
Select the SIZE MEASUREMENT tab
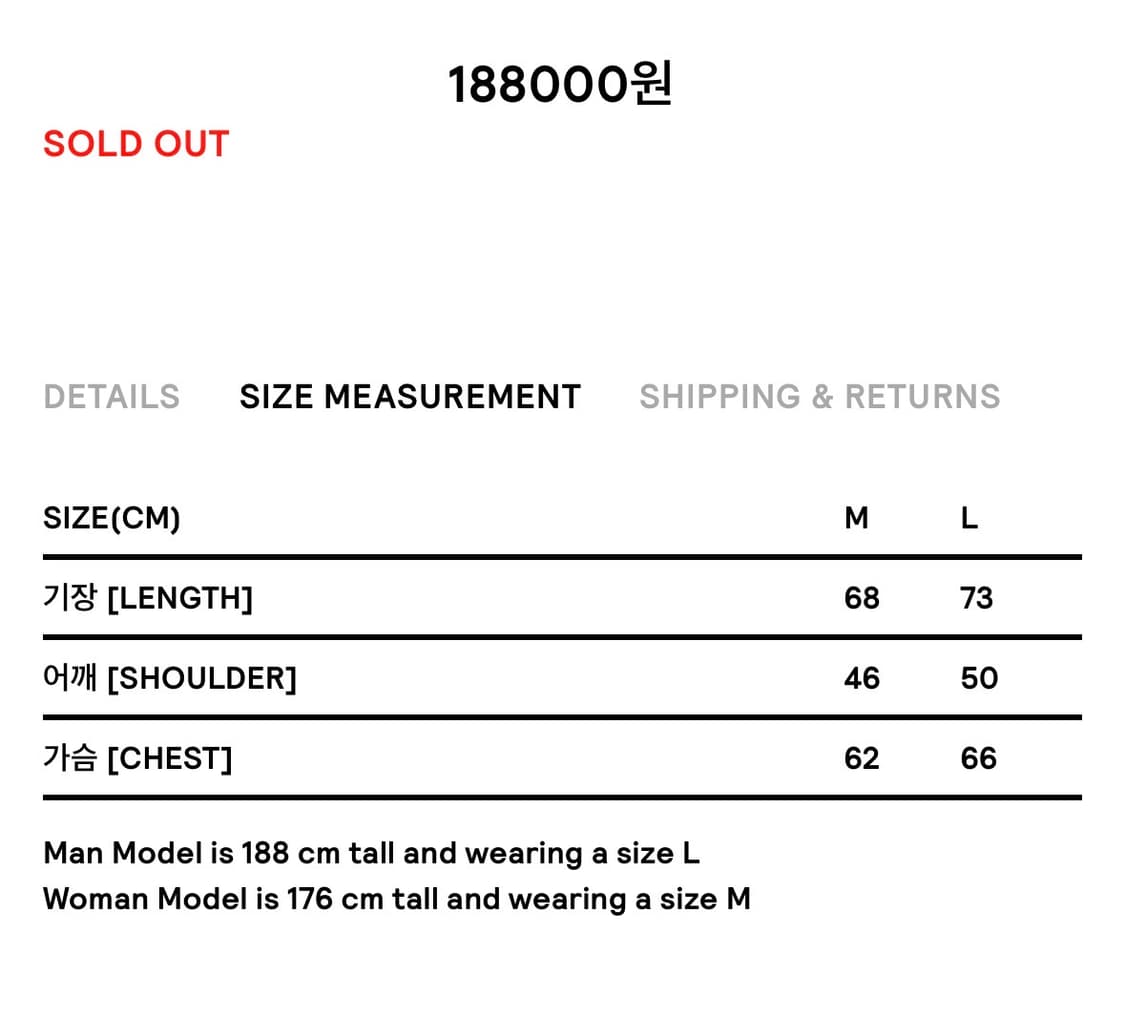tap(410, 397)
